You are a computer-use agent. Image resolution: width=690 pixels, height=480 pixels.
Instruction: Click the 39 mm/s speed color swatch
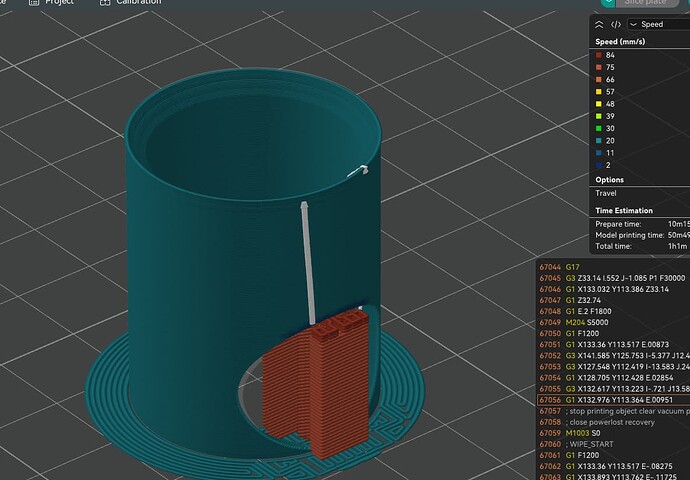(x=598, y=117)
